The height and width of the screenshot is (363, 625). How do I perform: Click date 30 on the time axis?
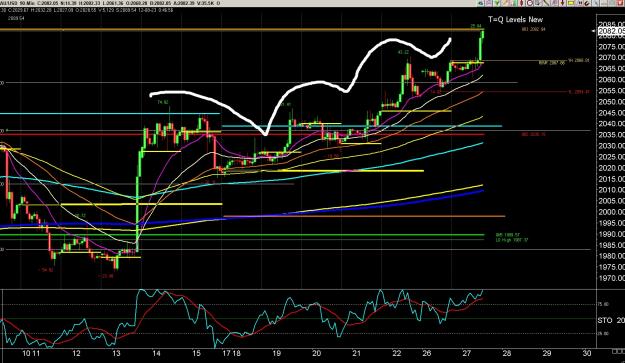[587, 353]
